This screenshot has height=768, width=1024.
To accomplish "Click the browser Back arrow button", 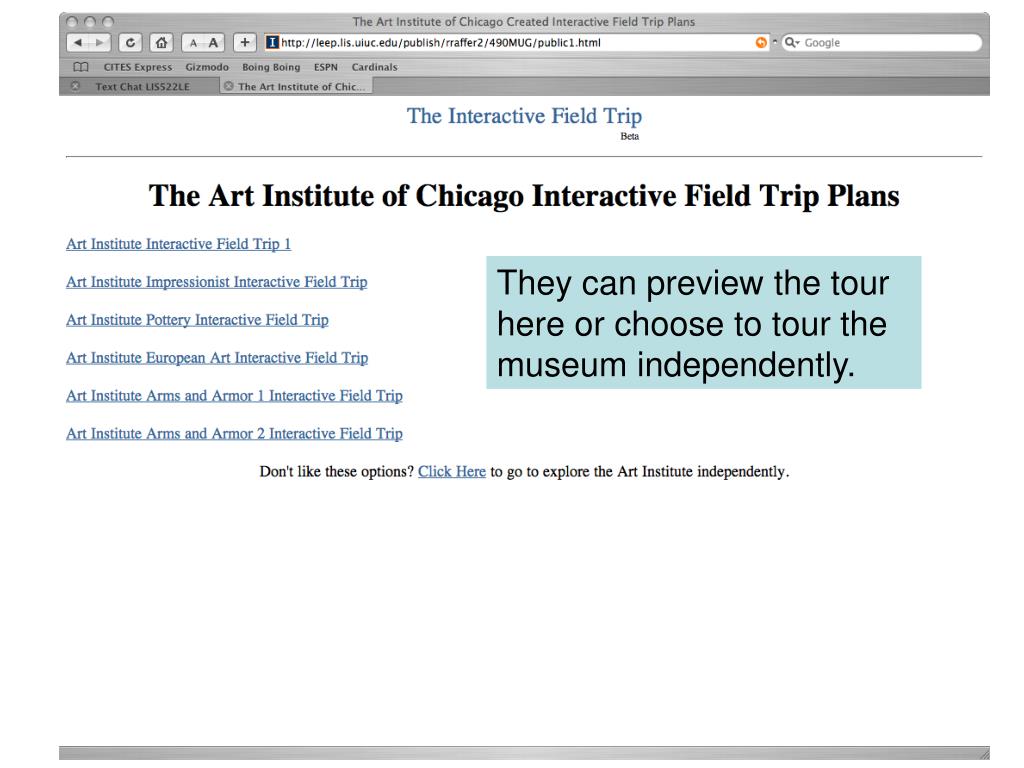I will pyautogui.click(x=78, y=43).
